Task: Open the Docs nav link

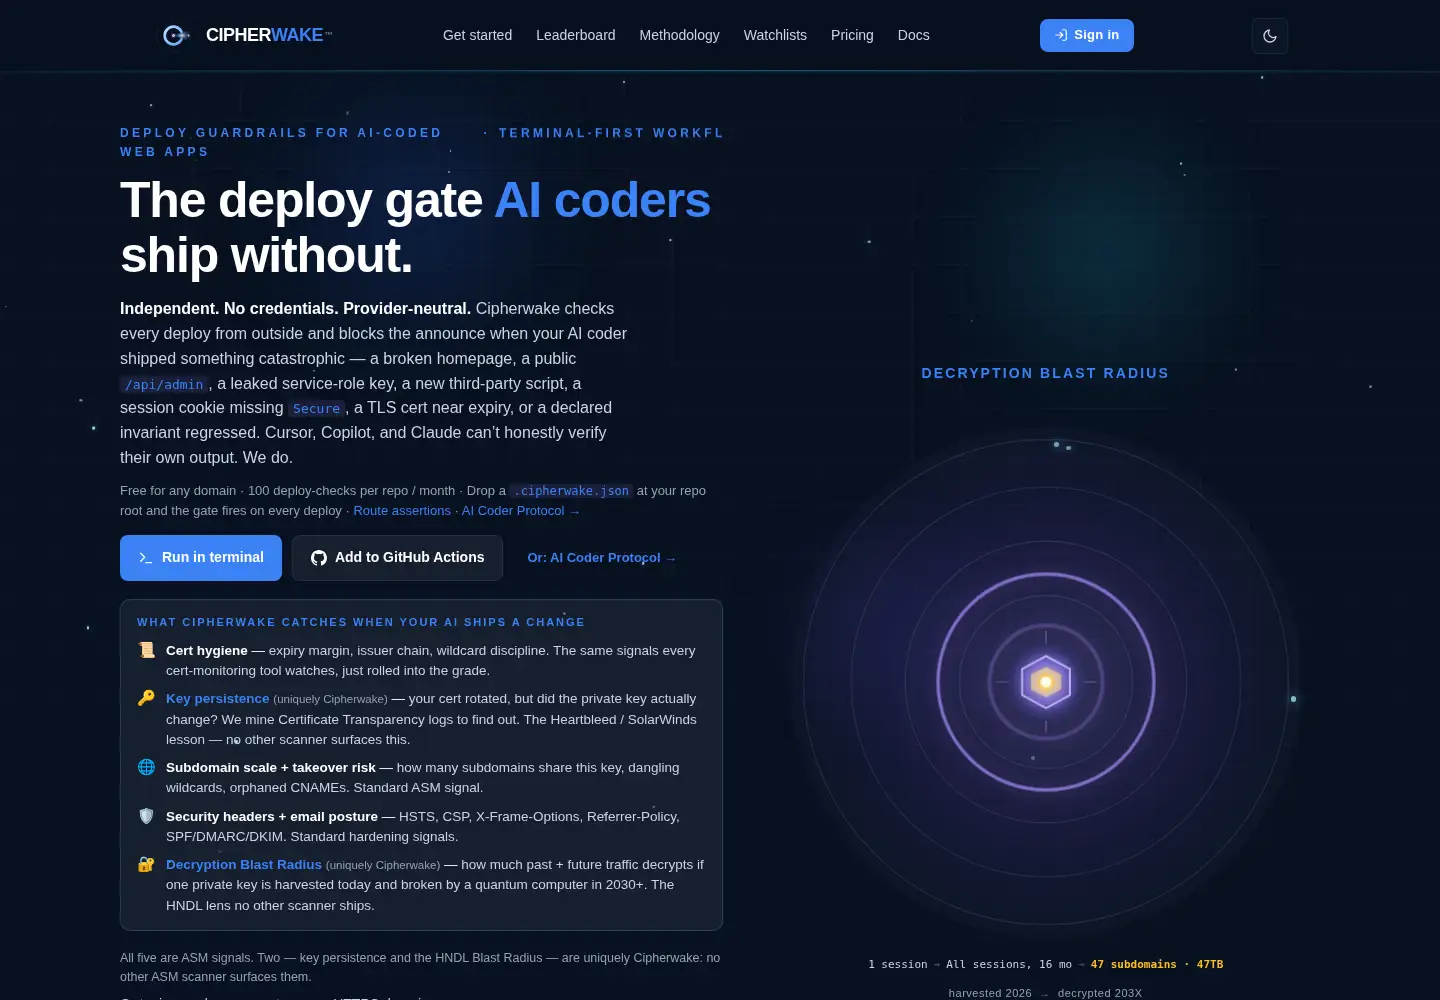Action: click(x=914, y=35)
